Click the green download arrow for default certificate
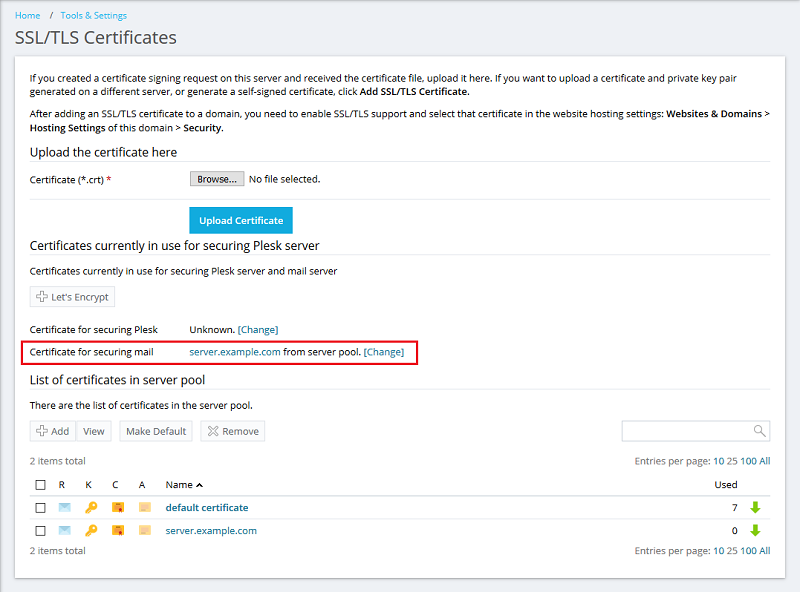This screenshot has height=592, width=800. point(755,508)
